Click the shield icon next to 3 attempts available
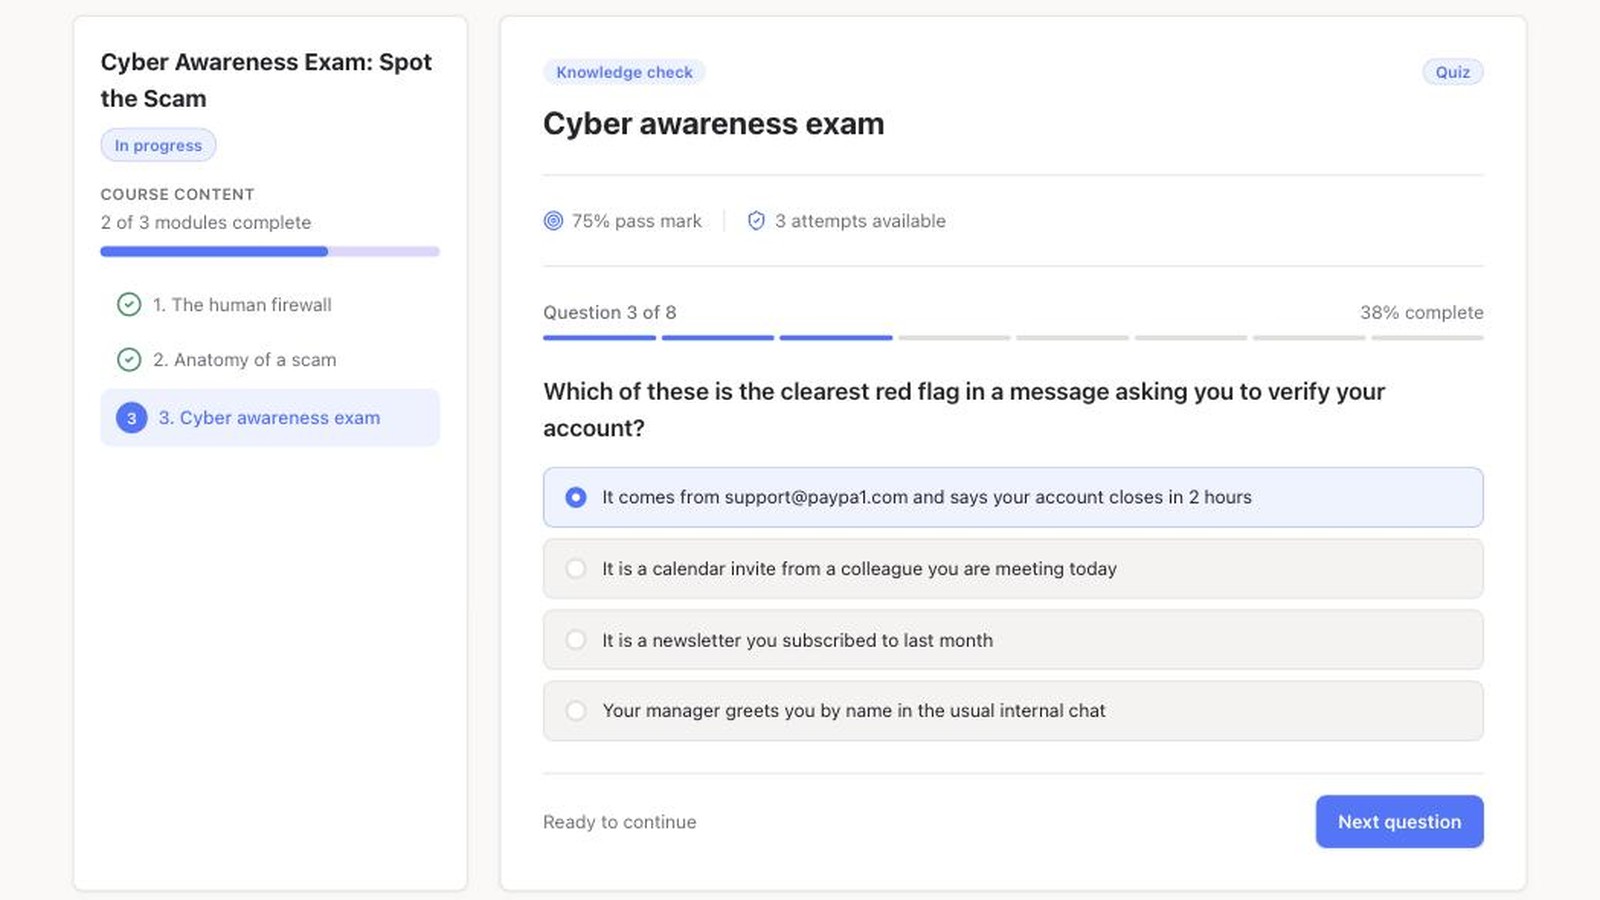This screenshot has height=900, width=1600. [756, 221]
